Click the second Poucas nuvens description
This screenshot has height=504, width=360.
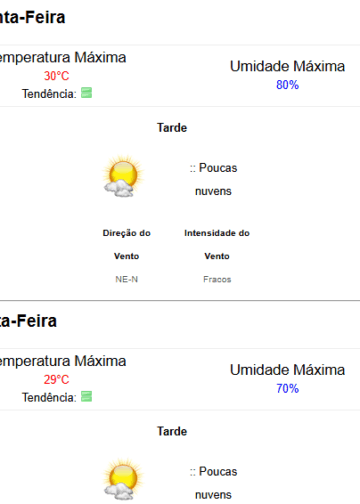[x=213, y=483]
